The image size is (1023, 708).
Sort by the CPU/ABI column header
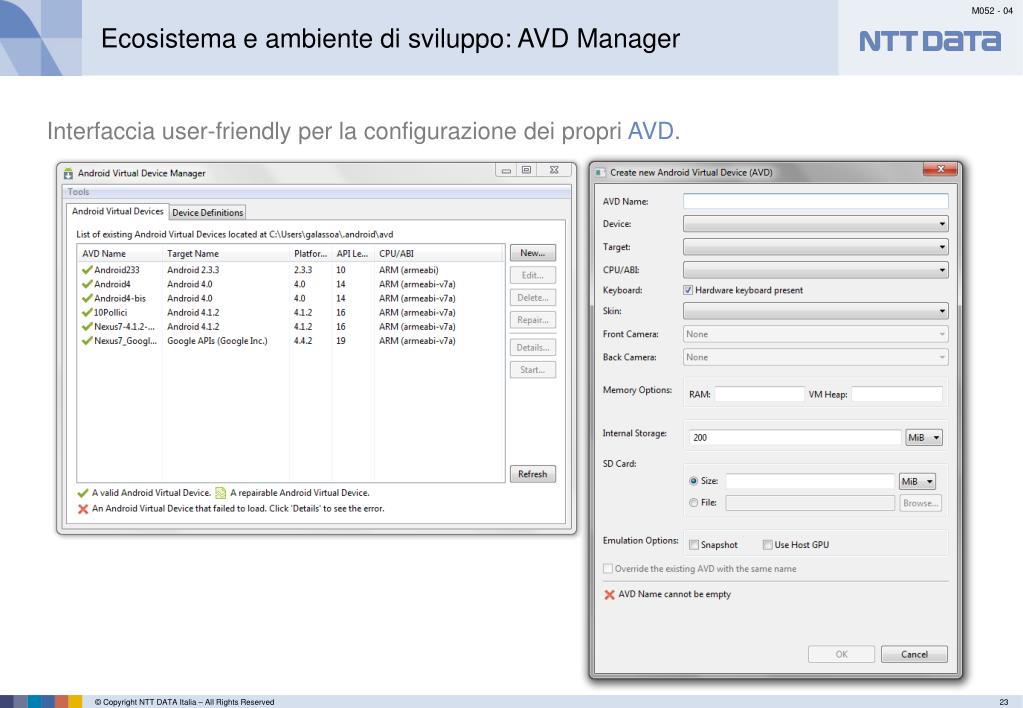[x=439, y=254]
